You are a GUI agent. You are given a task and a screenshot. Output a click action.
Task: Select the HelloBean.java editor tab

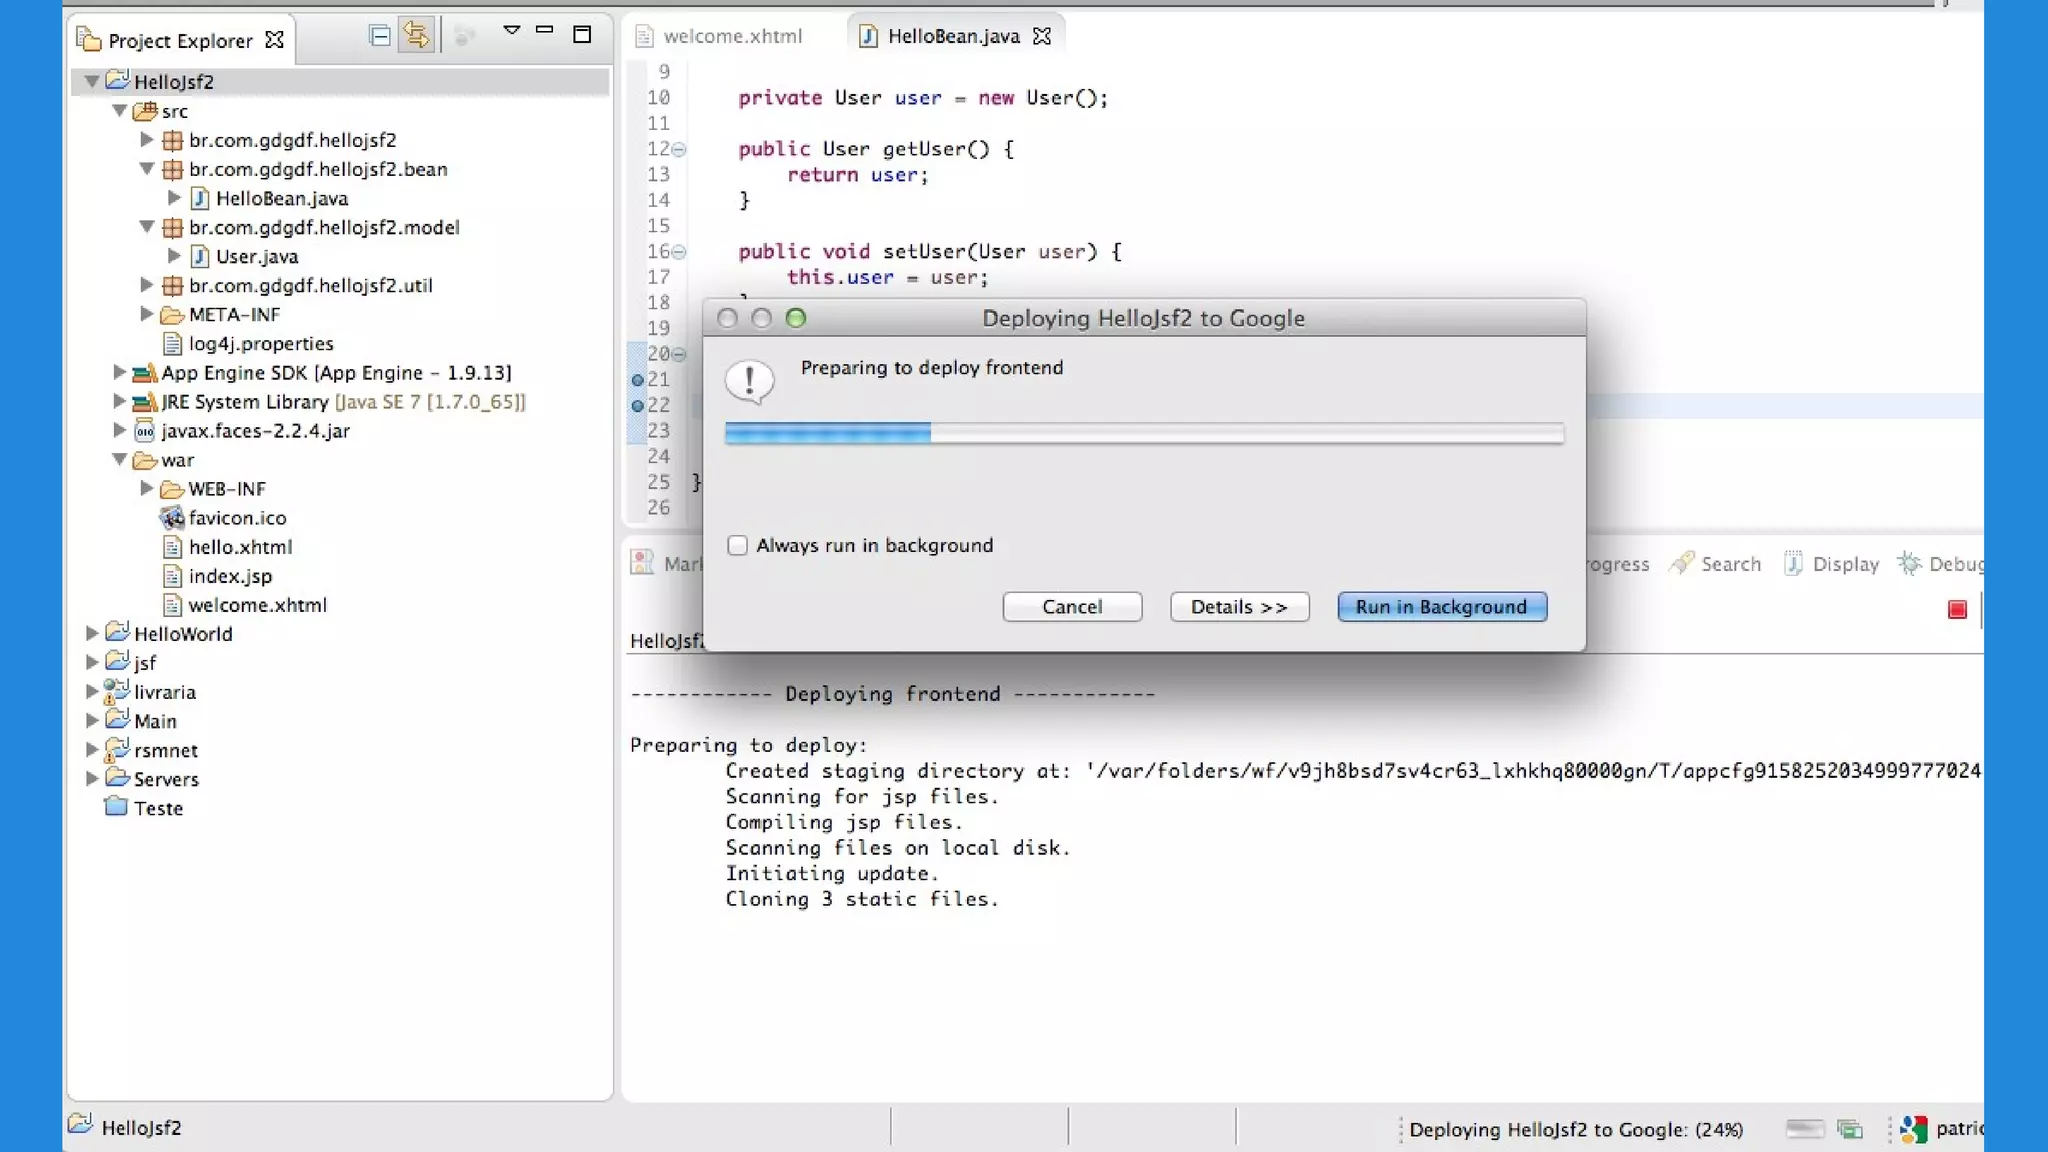tap(952, 36)
